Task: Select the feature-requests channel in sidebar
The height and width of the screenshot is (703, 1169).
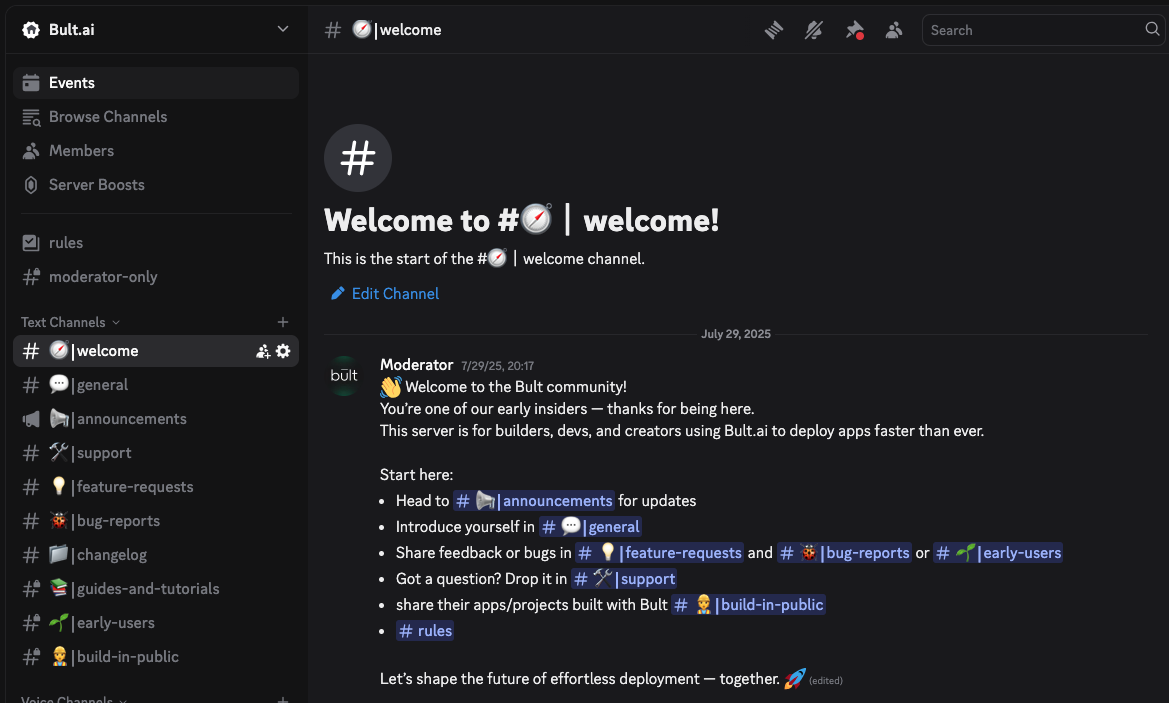Action: (156, 487)
